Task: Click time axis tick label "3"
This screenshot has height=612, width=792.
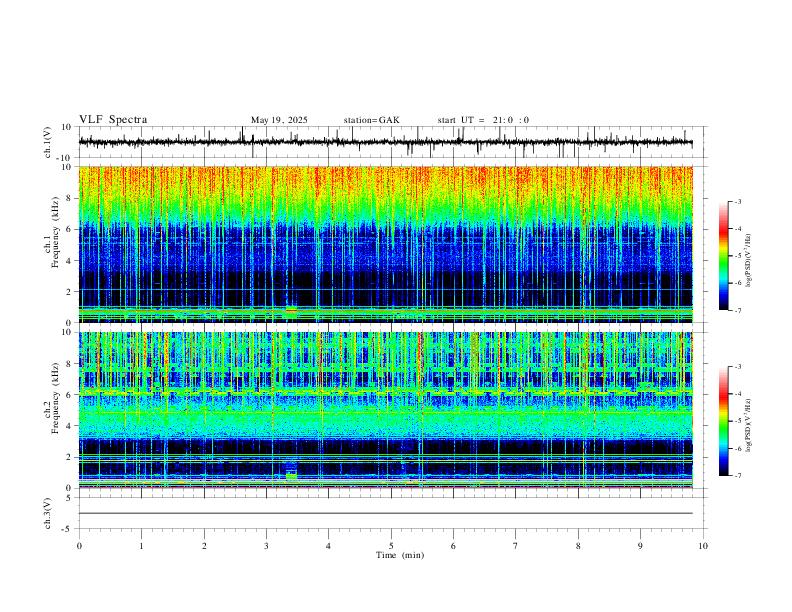Action: pyautogui.click(x=266, y=546)
